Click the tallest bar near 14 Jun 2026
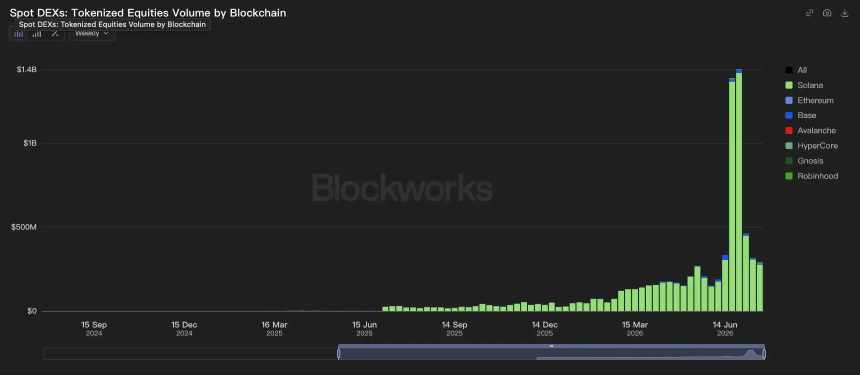860x375 pixels. (x=739, y=191)
